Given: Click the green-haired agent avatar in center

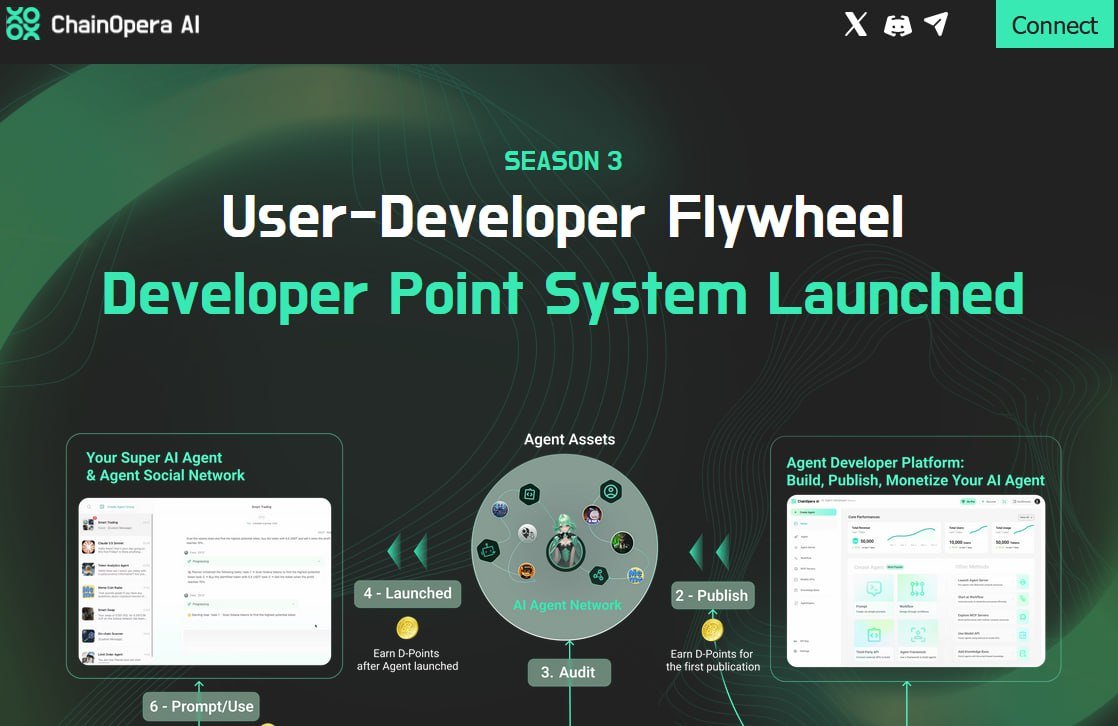Looking at the screenshot, I should pos(565,542).
